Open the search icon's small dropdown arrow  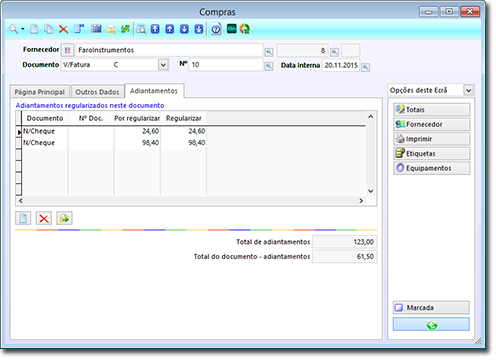pyautogui.click(x=23, y=29)
